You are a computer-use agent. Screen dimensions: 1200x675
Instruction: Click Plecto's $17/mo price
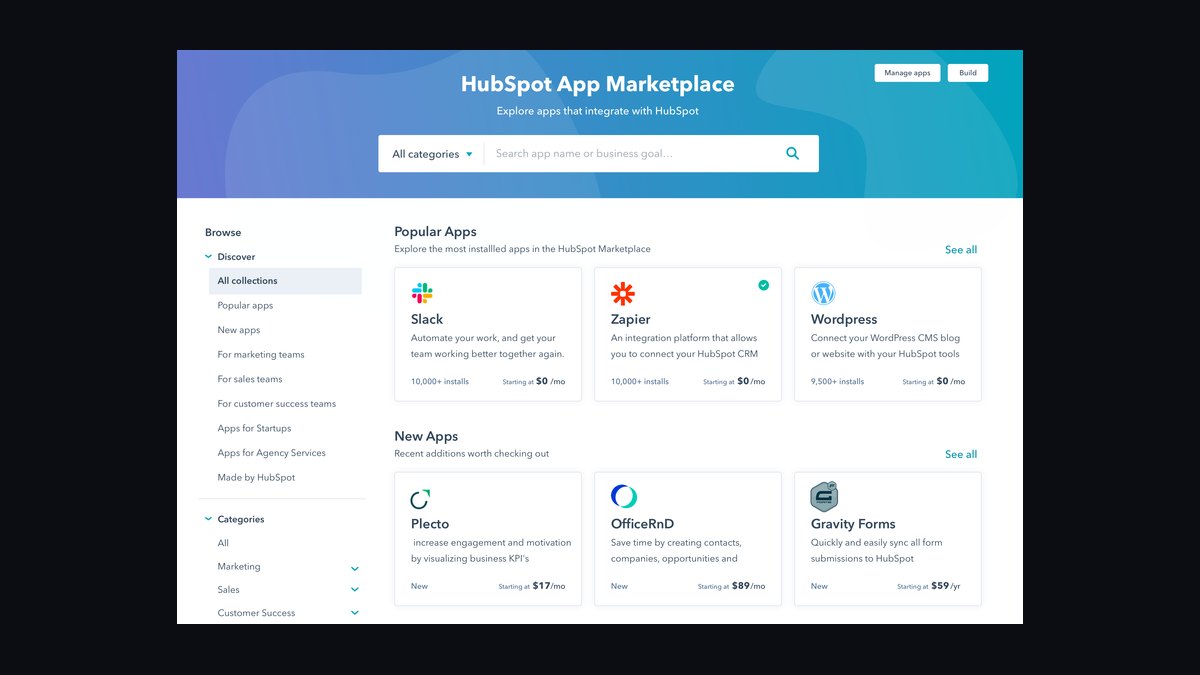[x=549, y=586]
